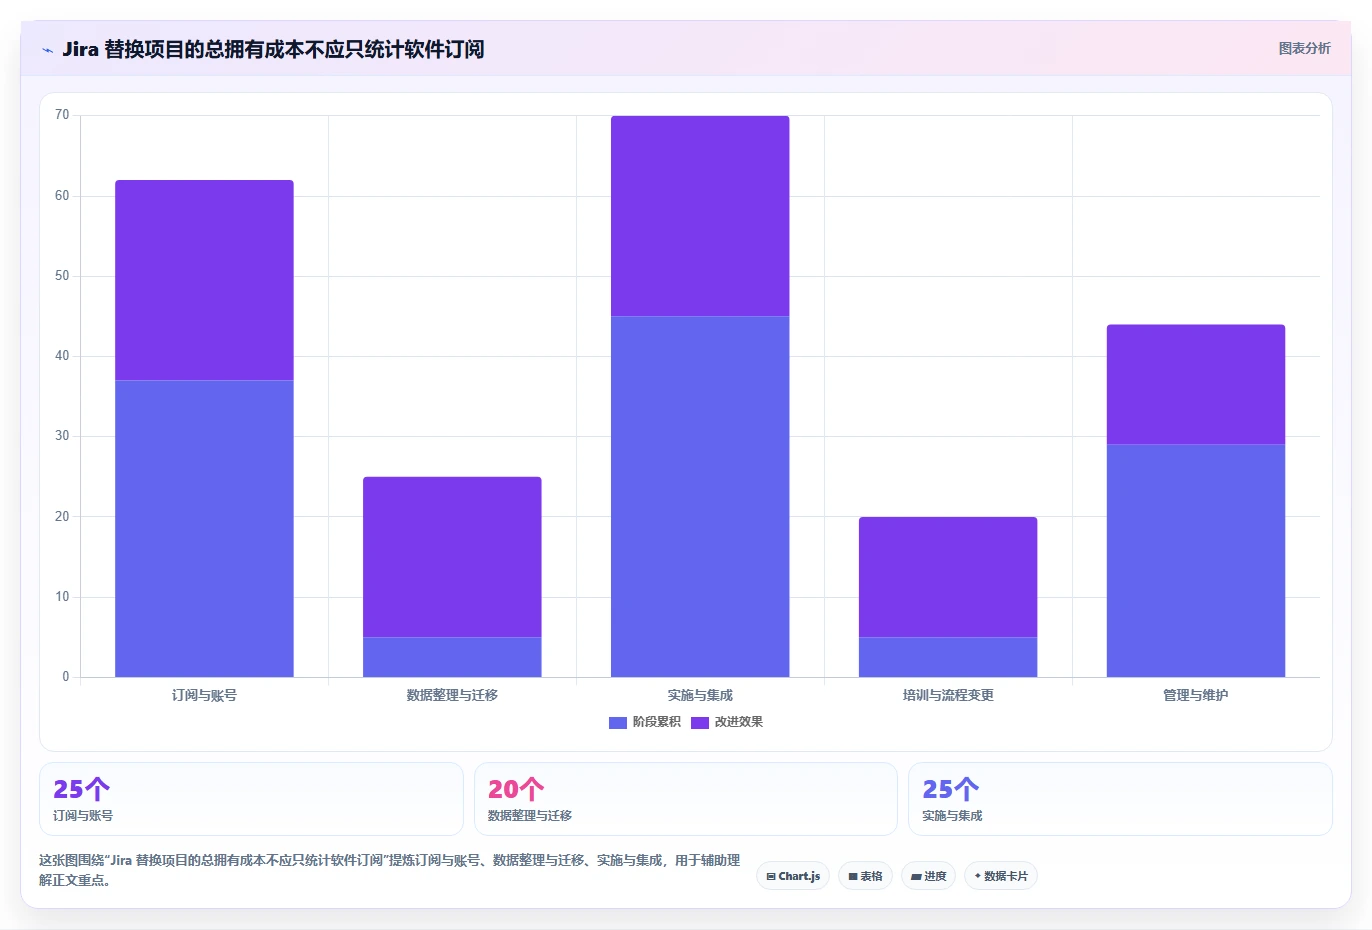Click the y-axis value 50
The image size is (1372, 930).
pos(62,276)
